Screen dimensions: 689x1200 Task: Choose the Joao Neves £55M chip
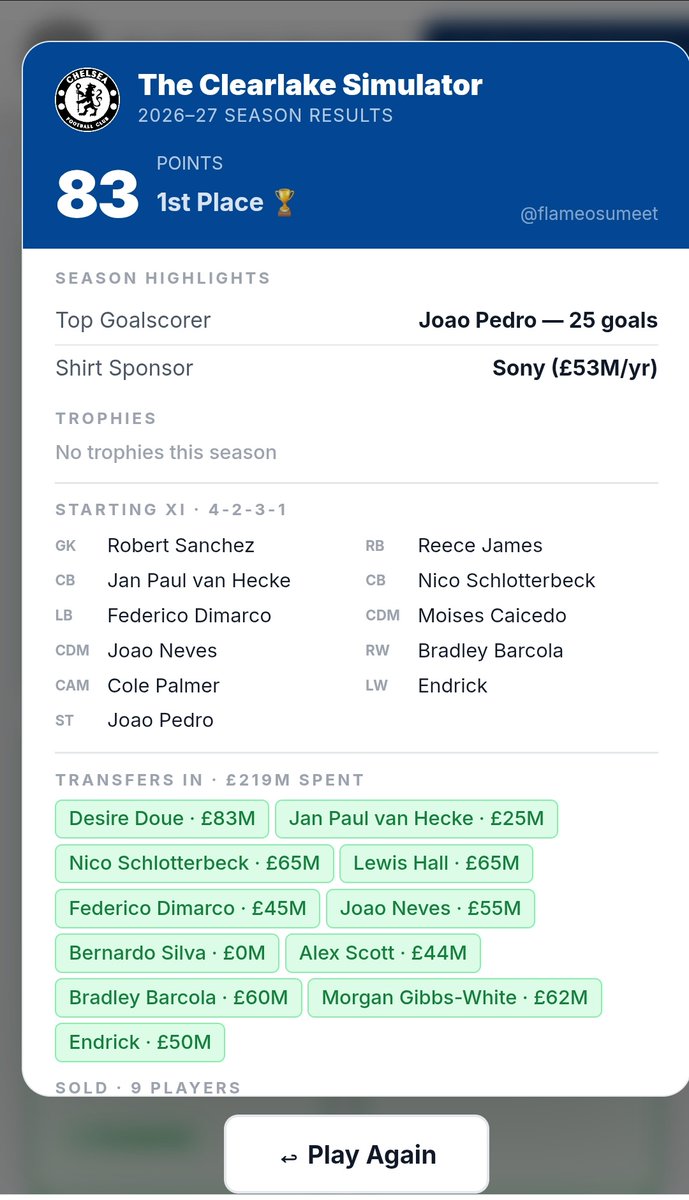(x=430, y=908)
